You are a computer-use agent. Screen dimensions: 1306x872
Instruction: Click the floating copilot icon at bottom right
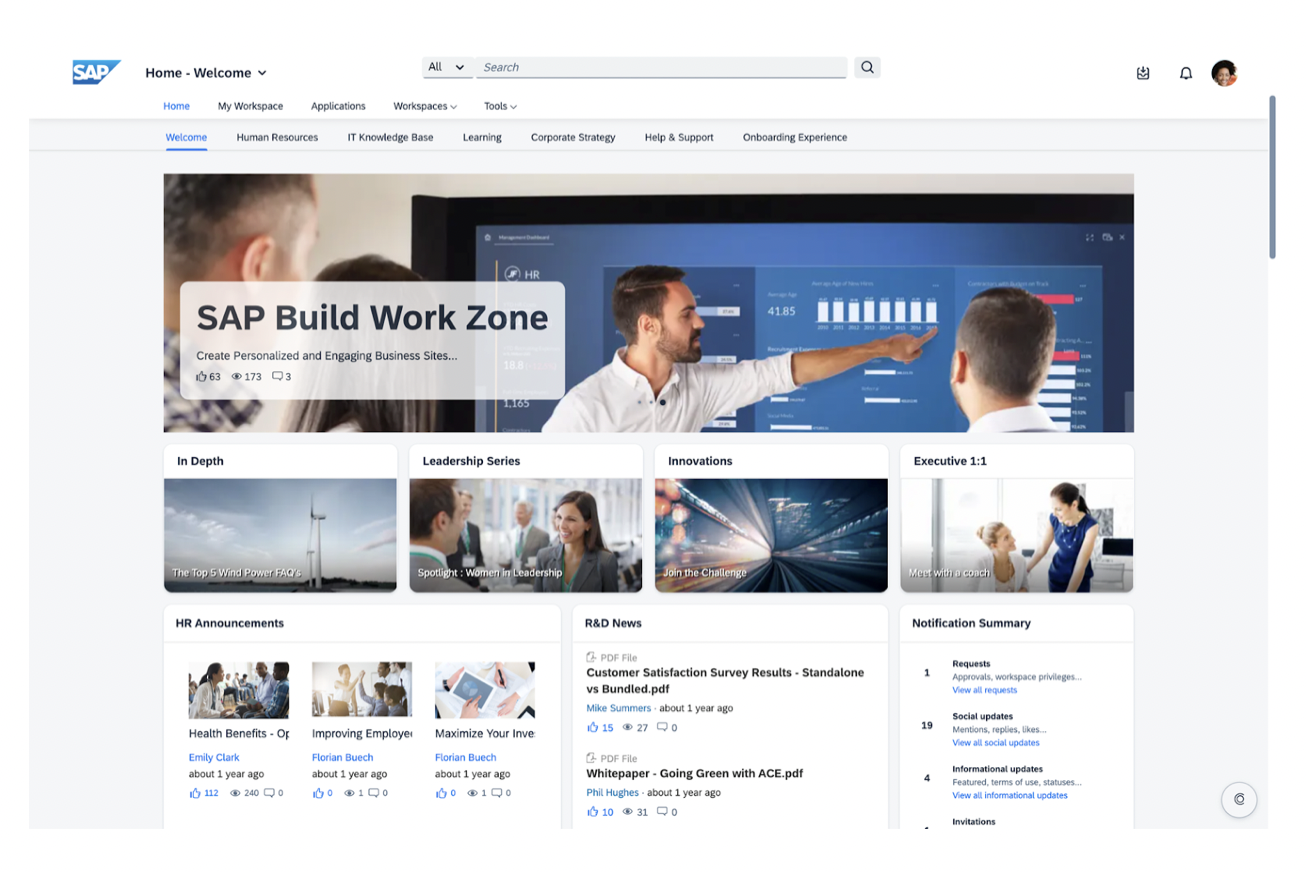[x=1239, y=799]
